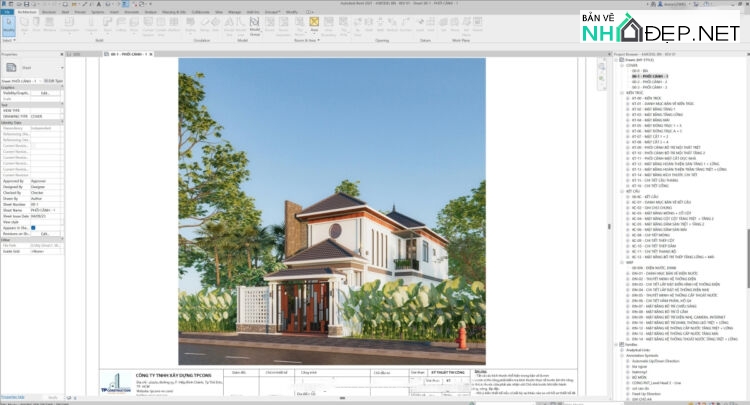
Task: Collapse the KIẾN TRÚC browser group
Action: (622, 92)
